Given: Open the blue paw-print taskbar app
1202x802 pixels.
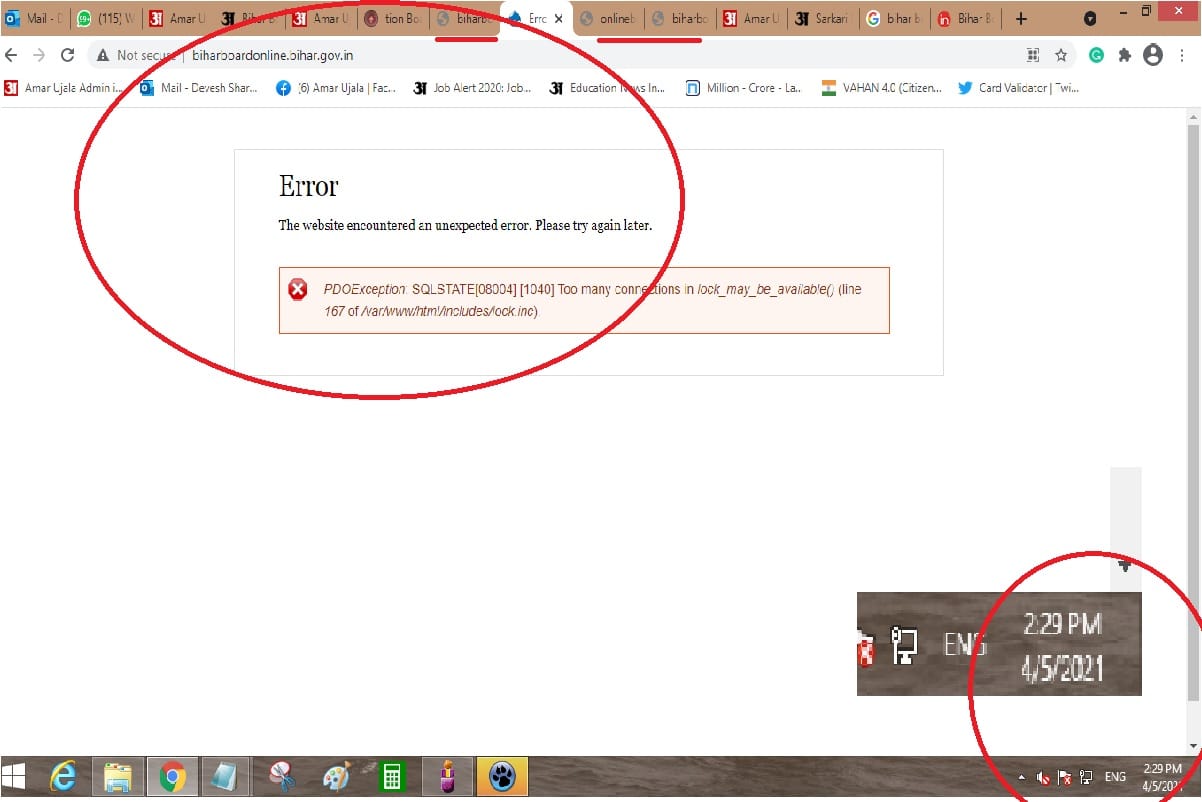Looking at the screenshot, I should [x=501, y=777].
